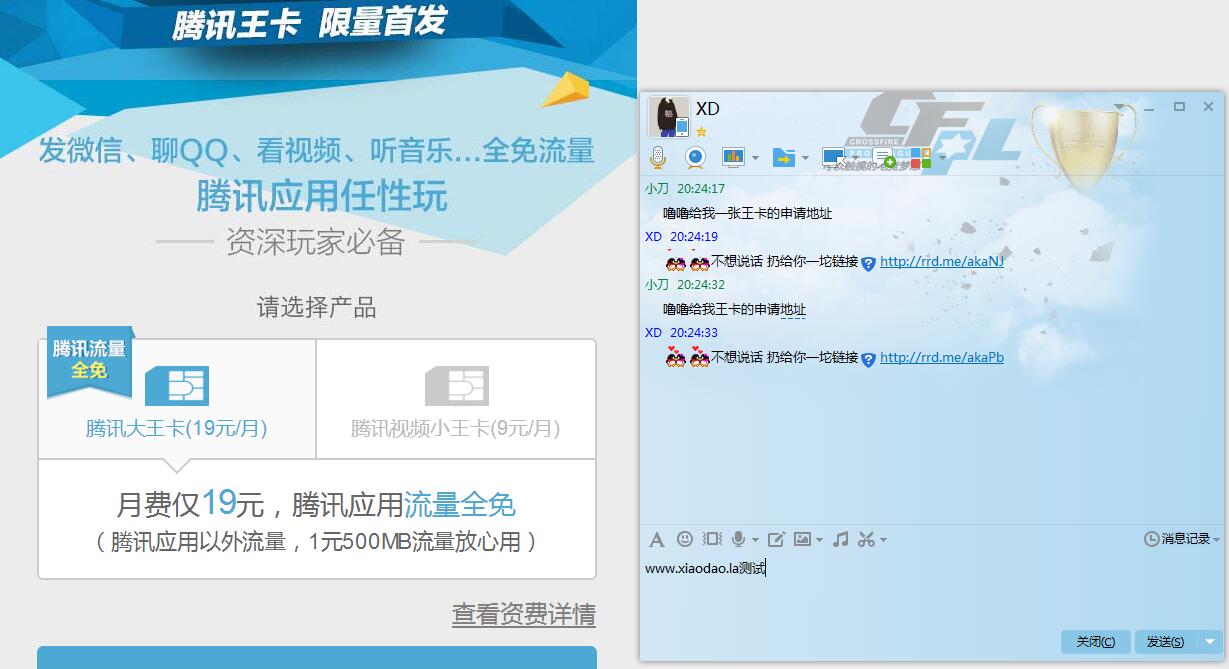Expand the apps grid dropdown arrow
This screenshot has height=669, width=1229.
[x=941, y=158]
